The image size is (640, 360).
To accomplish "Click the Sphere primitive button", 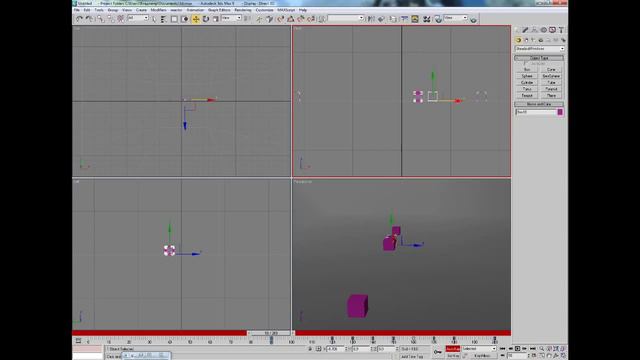I will click(527, 76).
